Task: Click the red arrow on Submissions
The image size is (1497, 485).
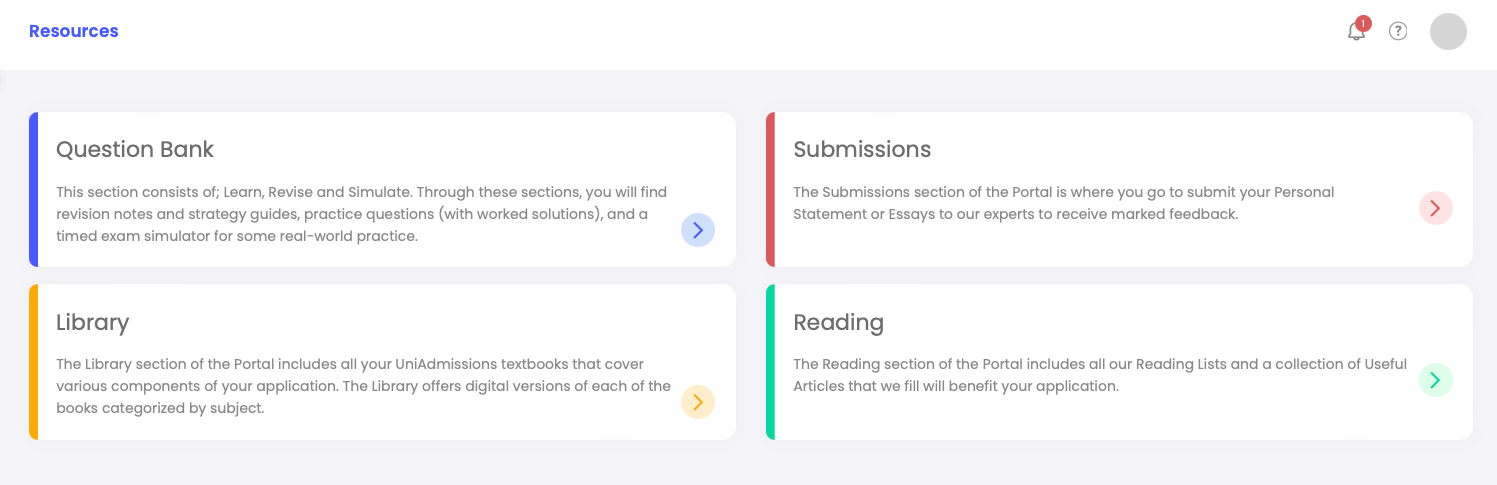Action: click(x=1435, y=208)
